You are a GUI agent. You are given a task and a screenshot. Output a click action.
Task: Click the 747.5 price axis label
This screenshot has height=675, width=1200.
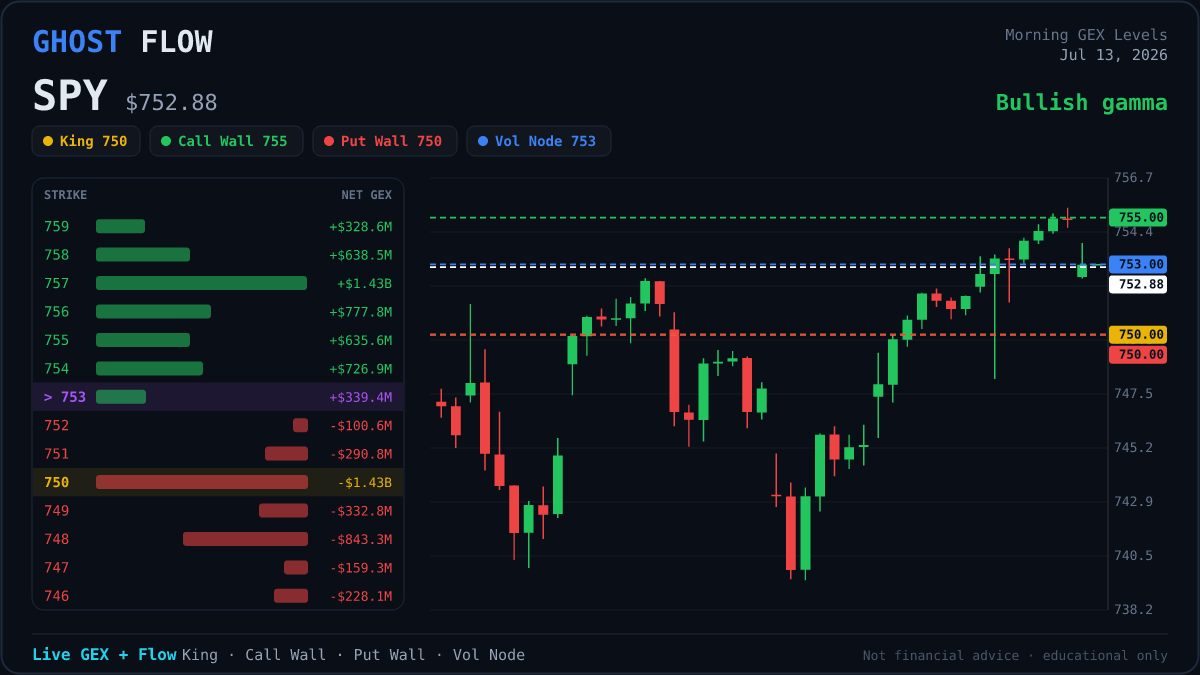1133,394
